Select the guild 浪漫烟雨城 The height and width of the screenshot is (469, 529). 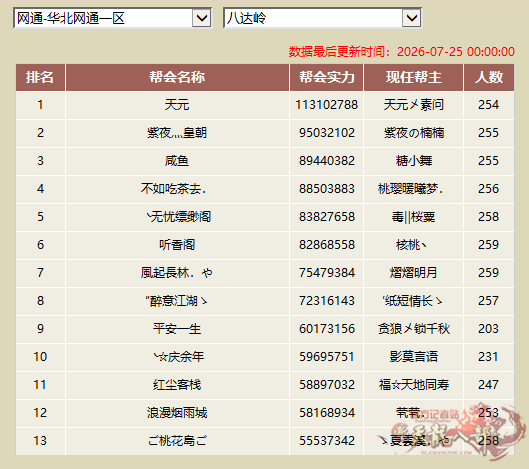(177, 413)
